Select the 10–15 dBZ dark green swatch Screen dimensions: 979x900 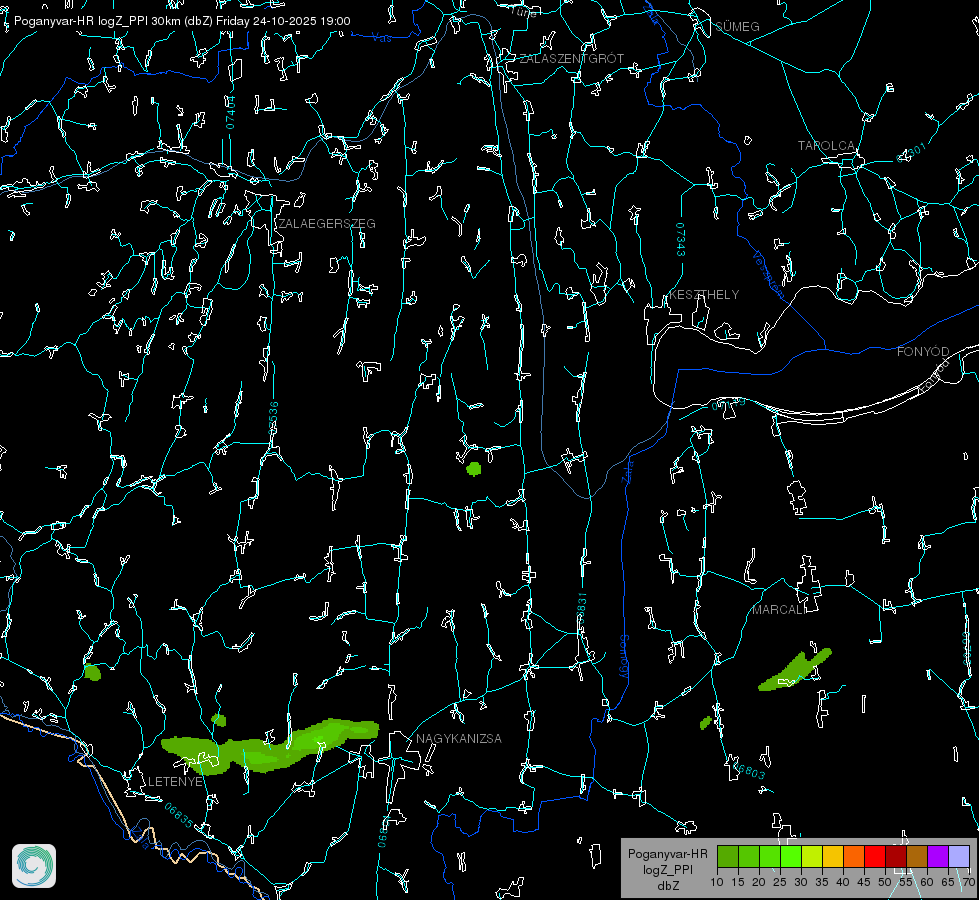coord(728,856)
